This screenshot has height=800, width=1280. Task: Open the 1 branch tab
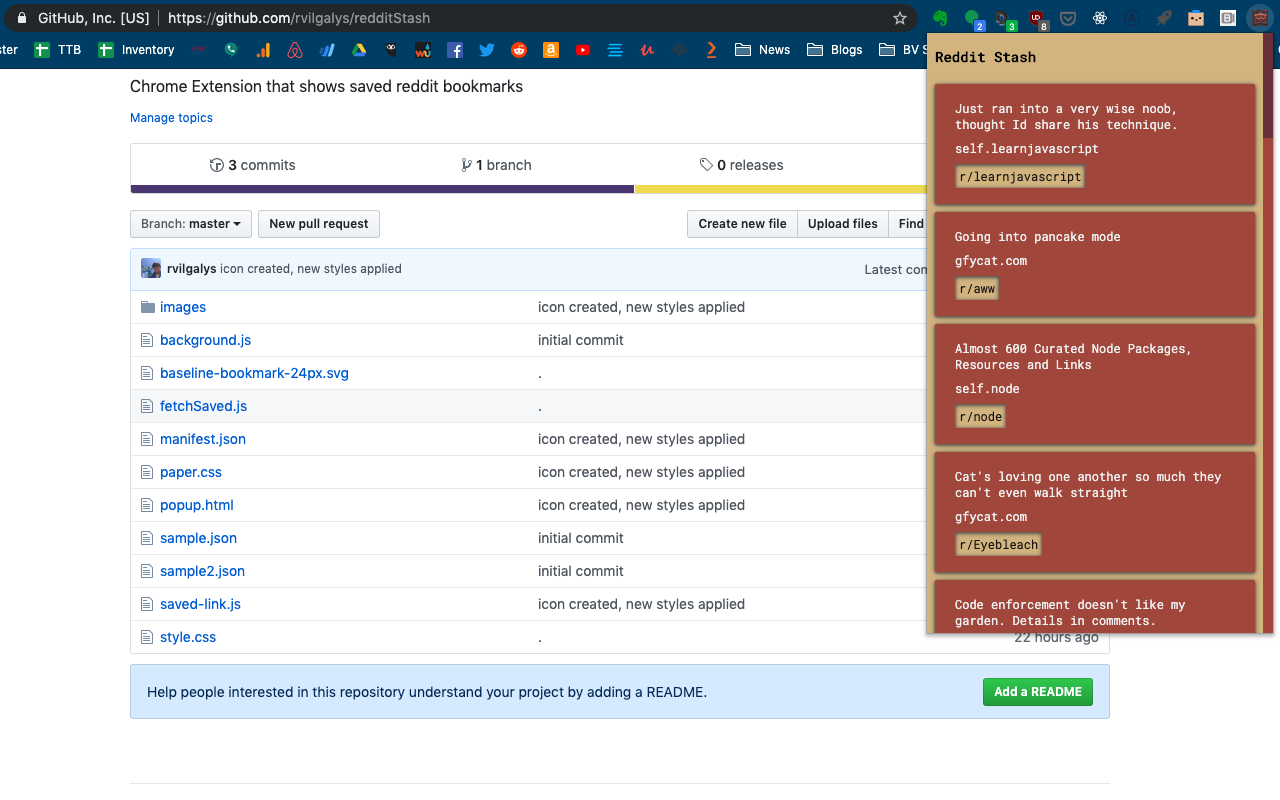point(496,165)
